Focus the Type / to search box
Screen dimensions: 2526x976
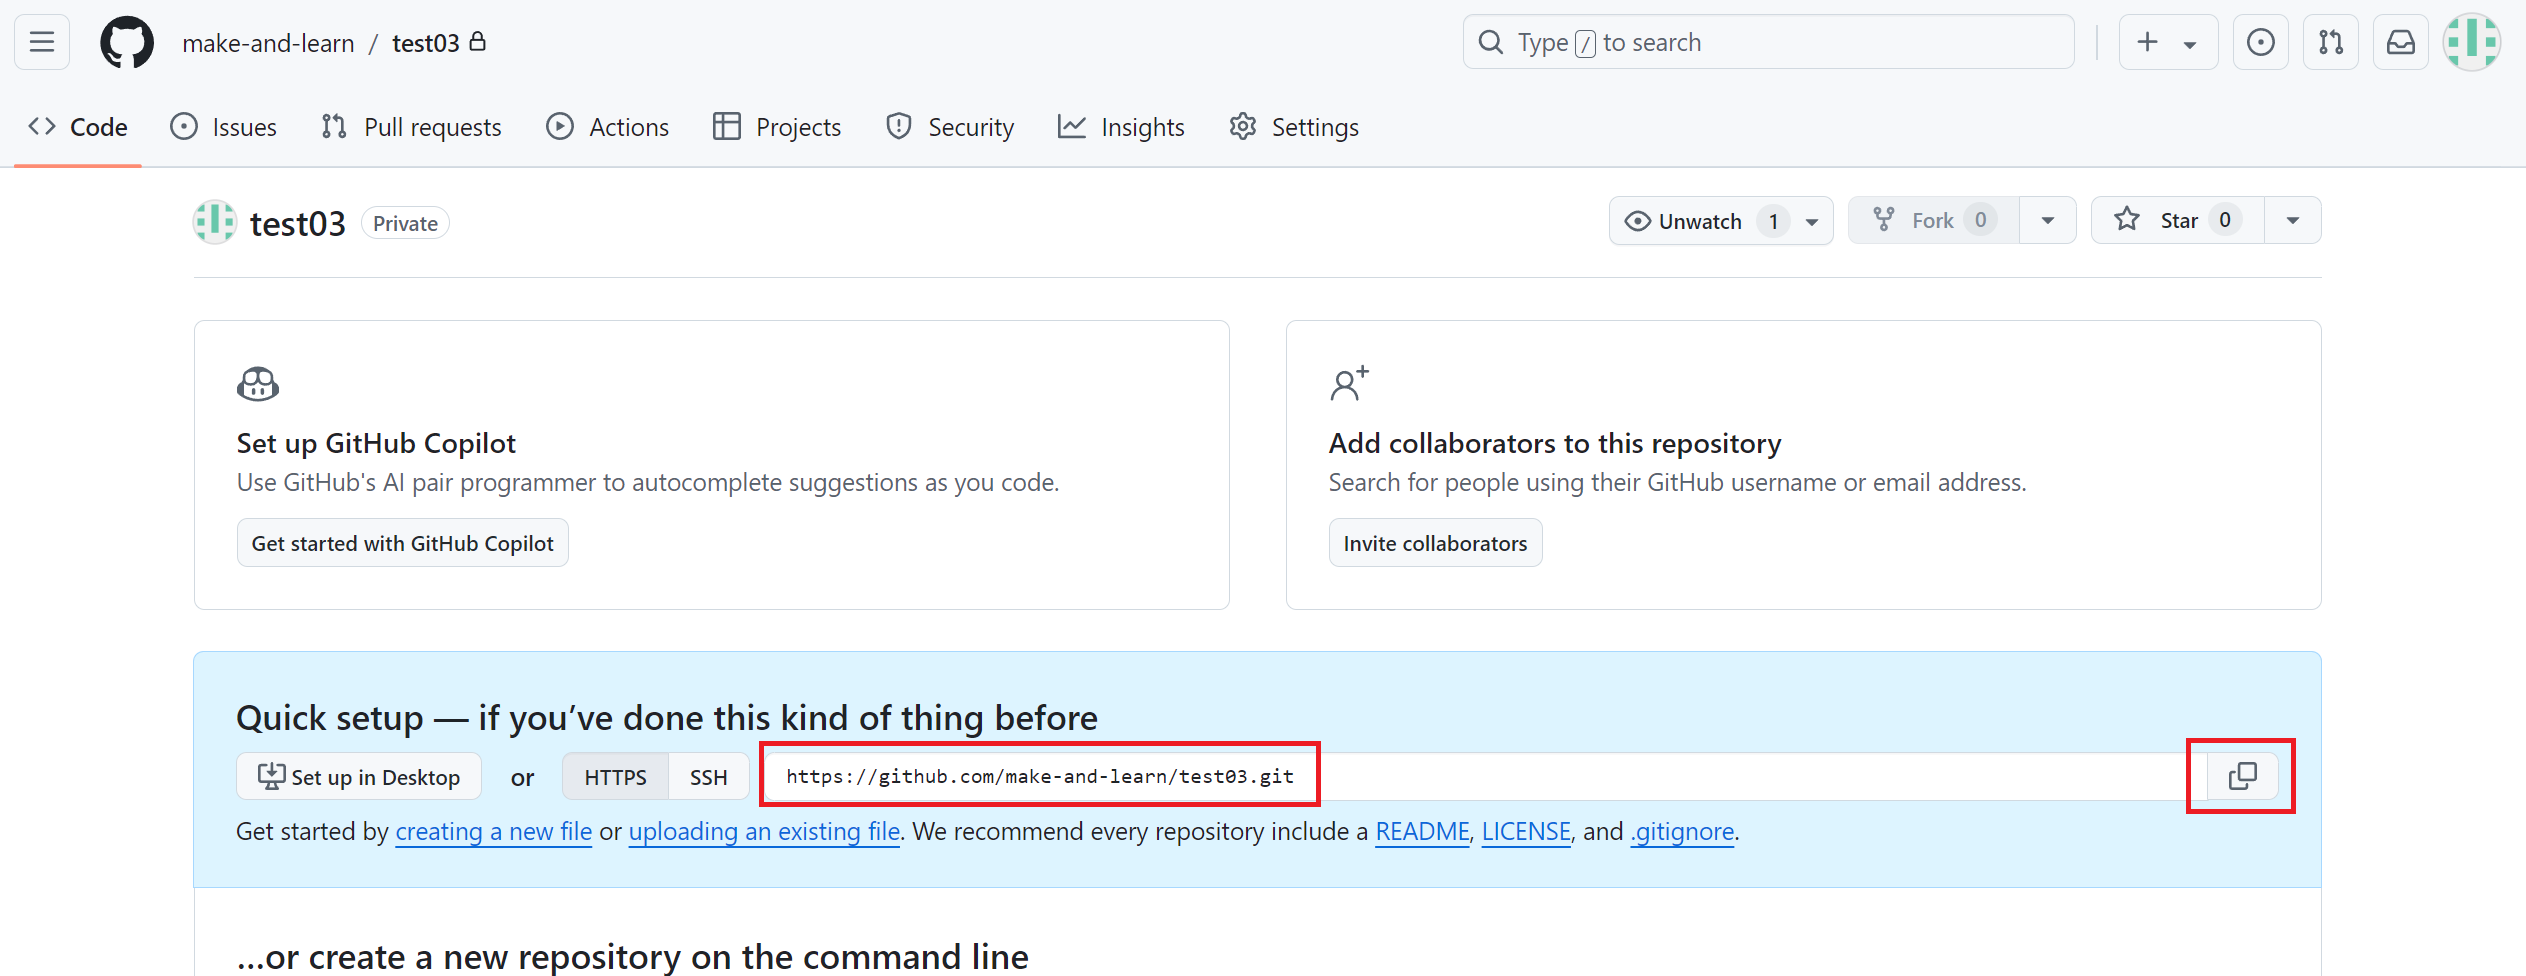coord(1768,42)
